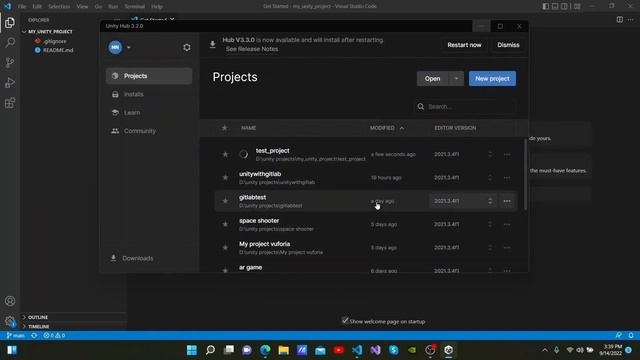Open VS Code Search activity icon
The height and width of the screenshot is (360, 640).
point(10,42)
